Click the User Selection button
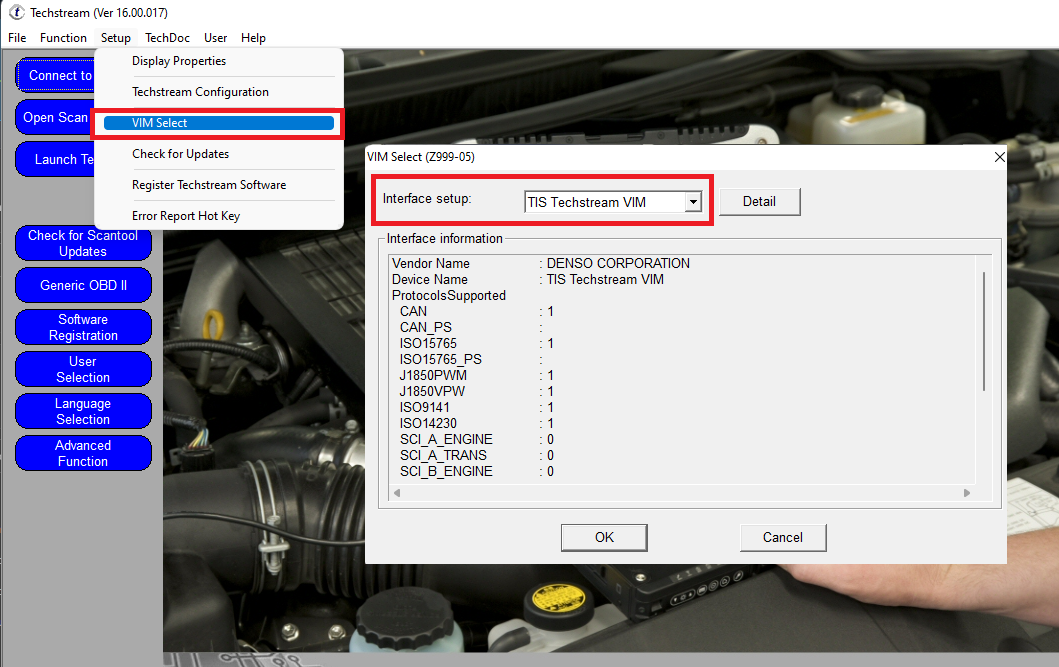The height and width of the screenshot is (667, 1059). (x=83, y=369)
